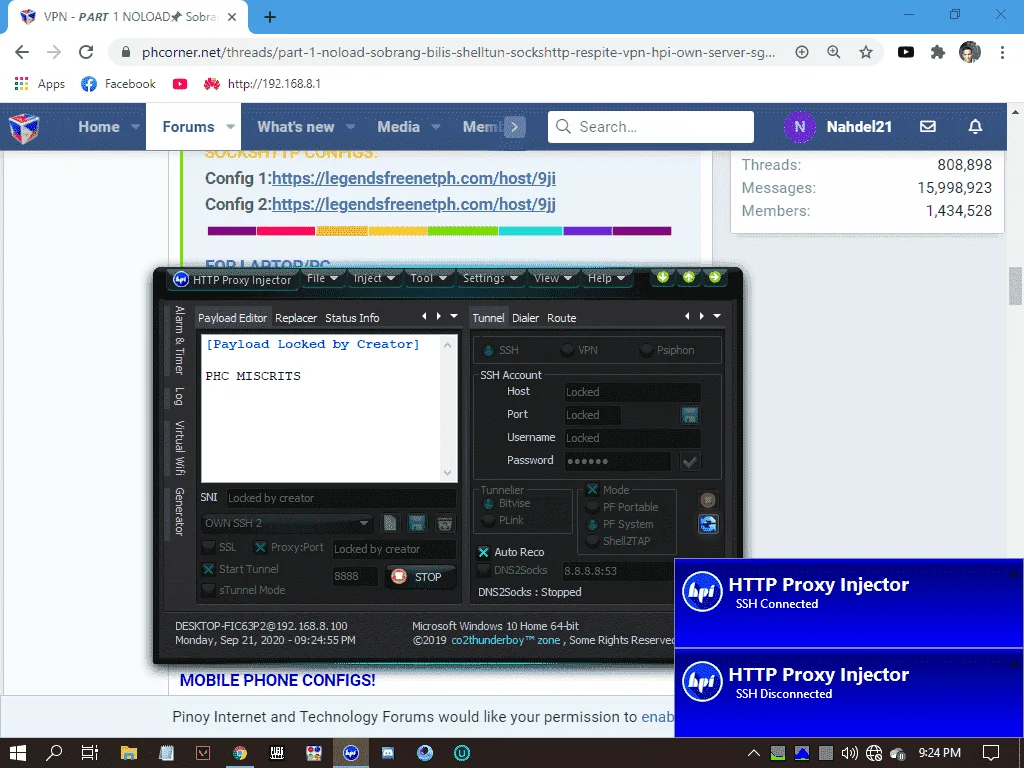Switch to the Status Info tab
1024x768 pixels.
pyautogui.click(x=352, y=318)
